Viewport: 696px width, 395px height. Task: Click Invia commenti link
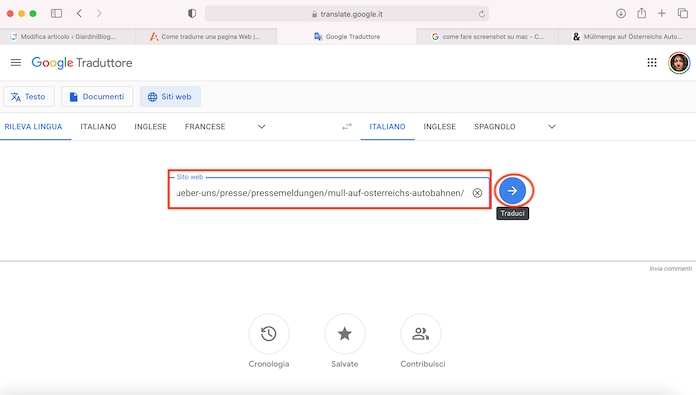[x=670, y=269]
